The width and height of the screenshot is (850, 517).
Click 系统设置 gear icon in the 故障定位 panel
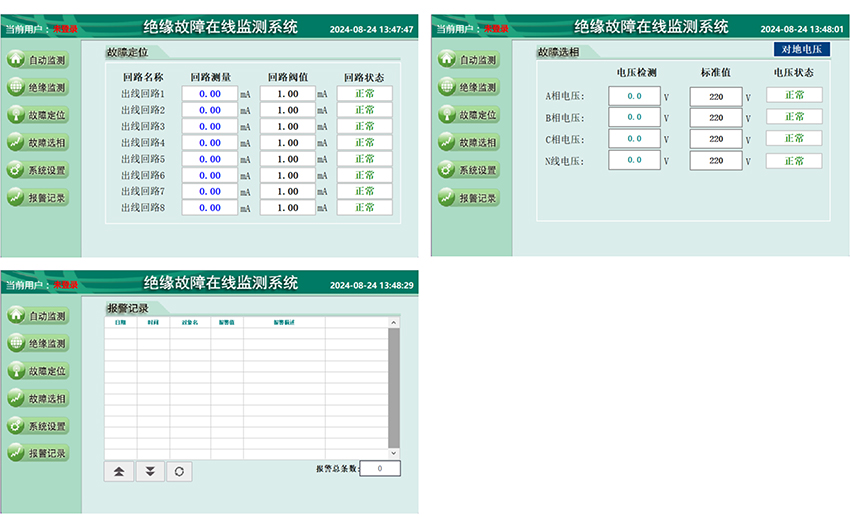16,170
